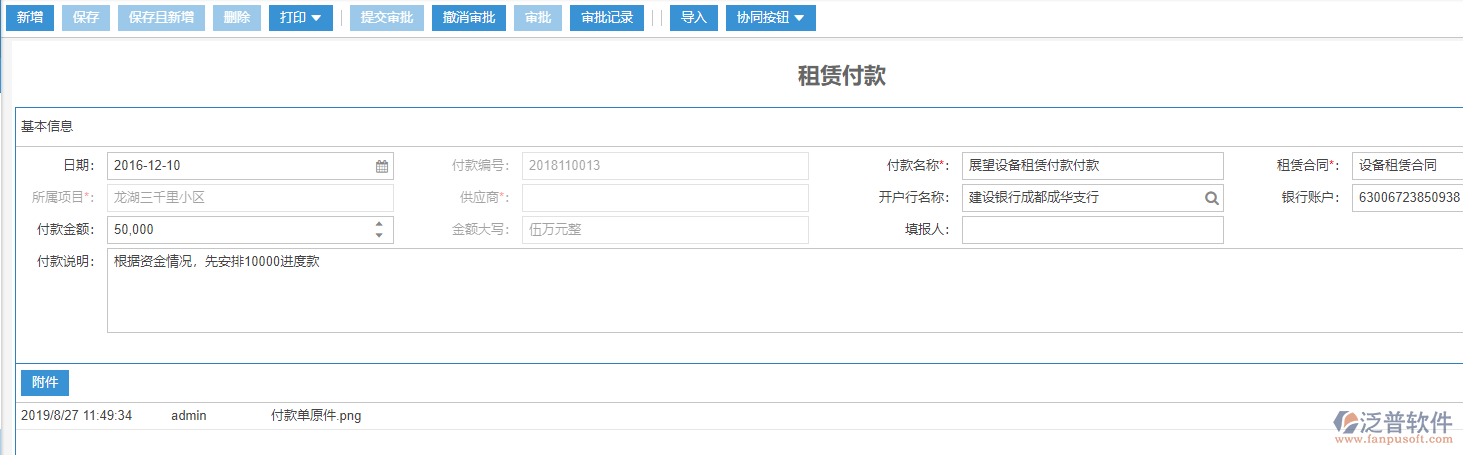Click 提交审批 button
This screenshot has width=1463, height=455.
point(387,18)
